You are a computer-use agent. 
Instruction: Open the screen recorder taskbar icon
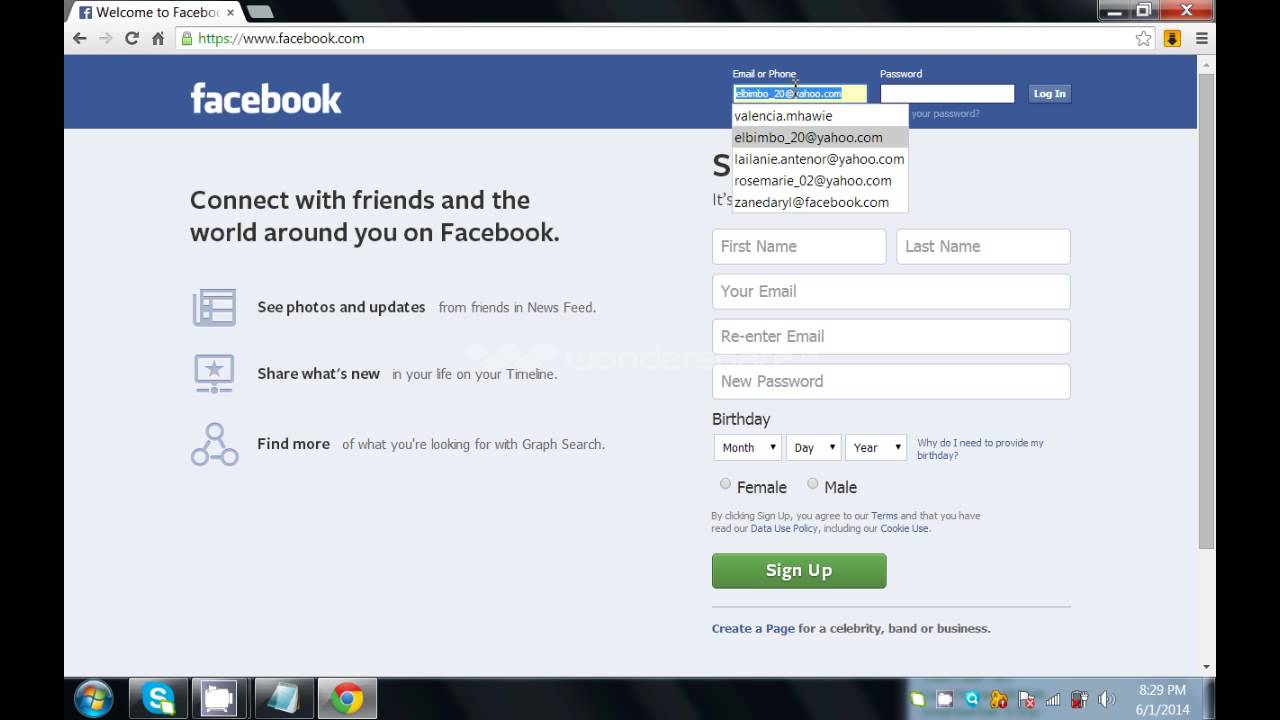point(217,698)
